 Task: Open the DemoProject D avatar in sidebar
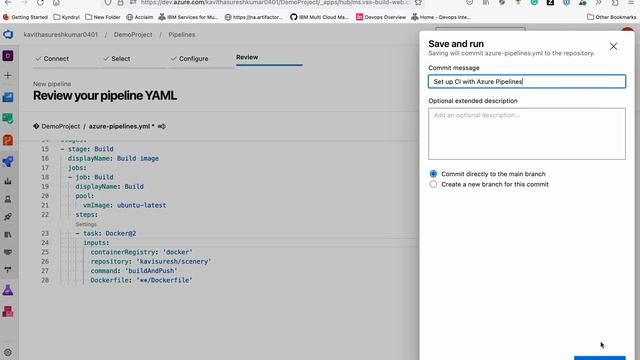pyautogui.click(x=8, y=56)
